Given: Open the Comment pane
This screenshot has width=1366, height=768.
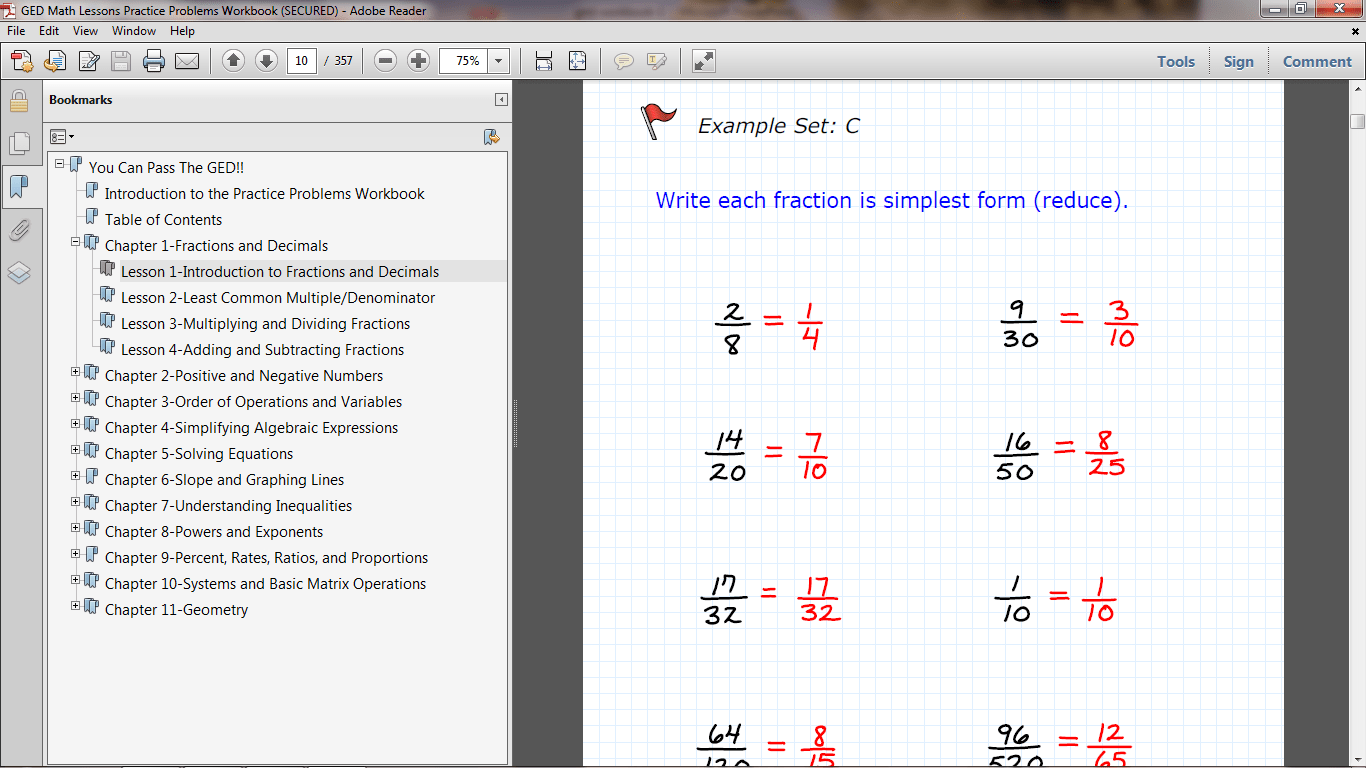Looking at the screenshot, I should [1317, 61].
